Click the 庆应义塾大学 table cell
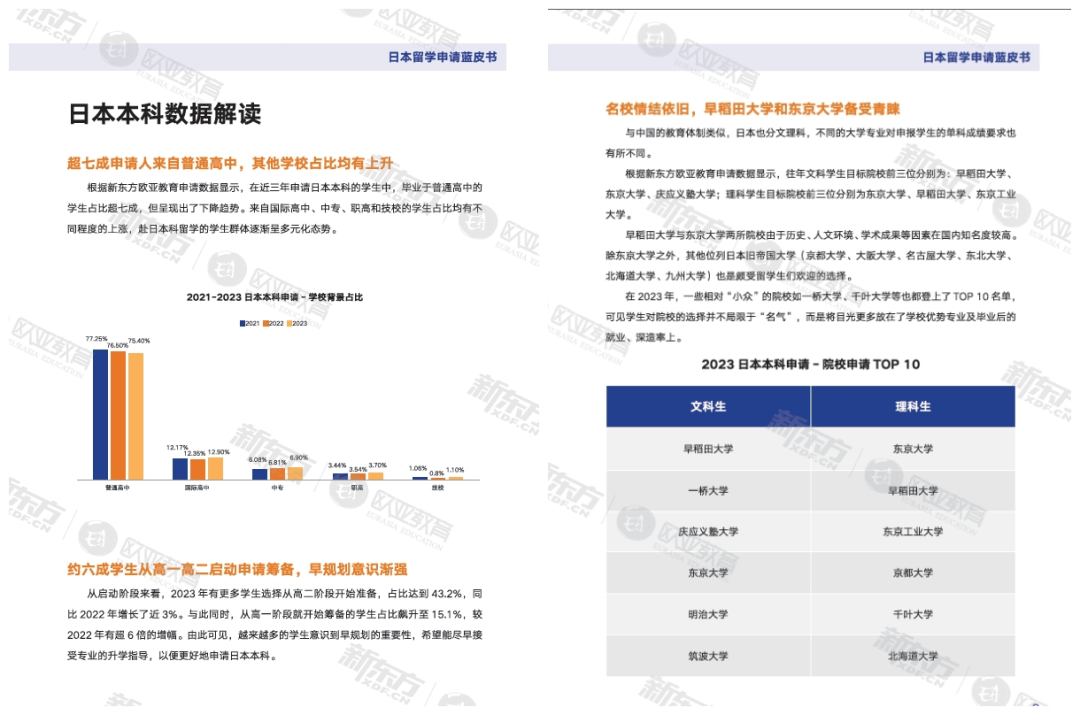The width and height of the screenshot is (1080, 715). (x=708, y=532)
